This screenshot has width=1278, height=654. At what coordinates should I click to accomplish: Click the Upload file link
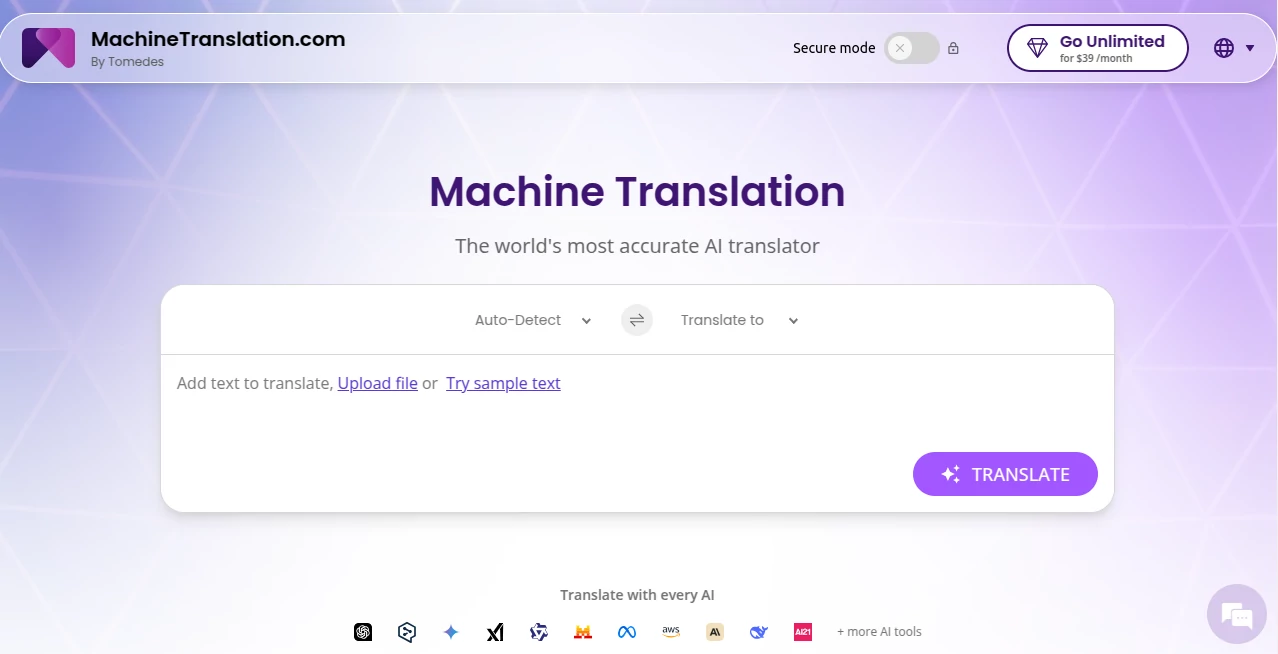[x=377, y=383]
